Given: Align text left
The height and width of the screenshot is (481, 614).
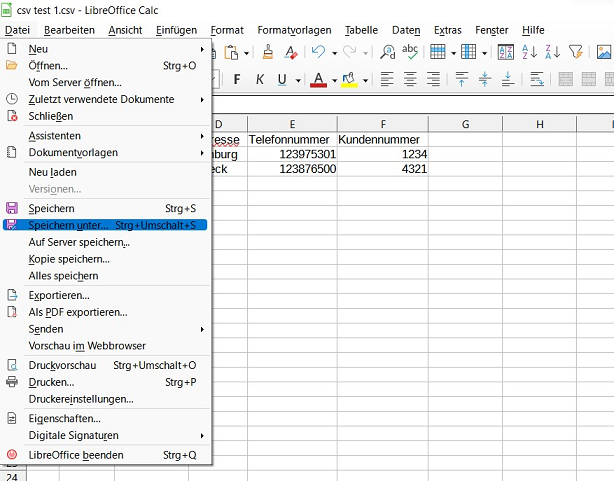Looking at the screenshot, I should [387, 79].
